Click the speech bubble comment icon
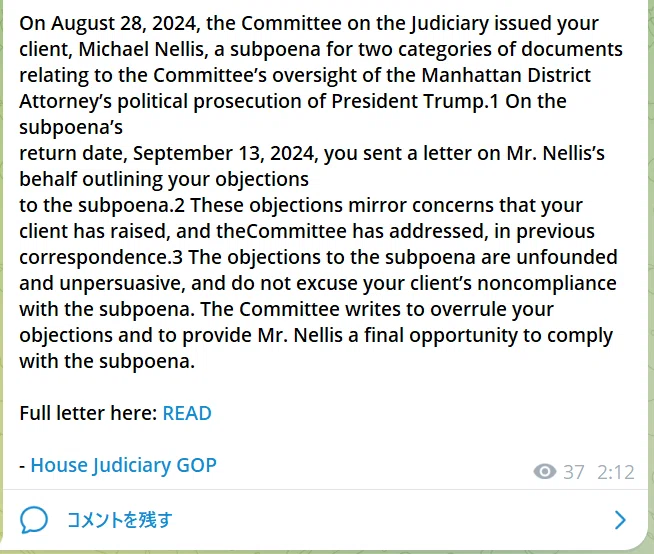Viewport: 654px width, 554px height. point(34,520)
